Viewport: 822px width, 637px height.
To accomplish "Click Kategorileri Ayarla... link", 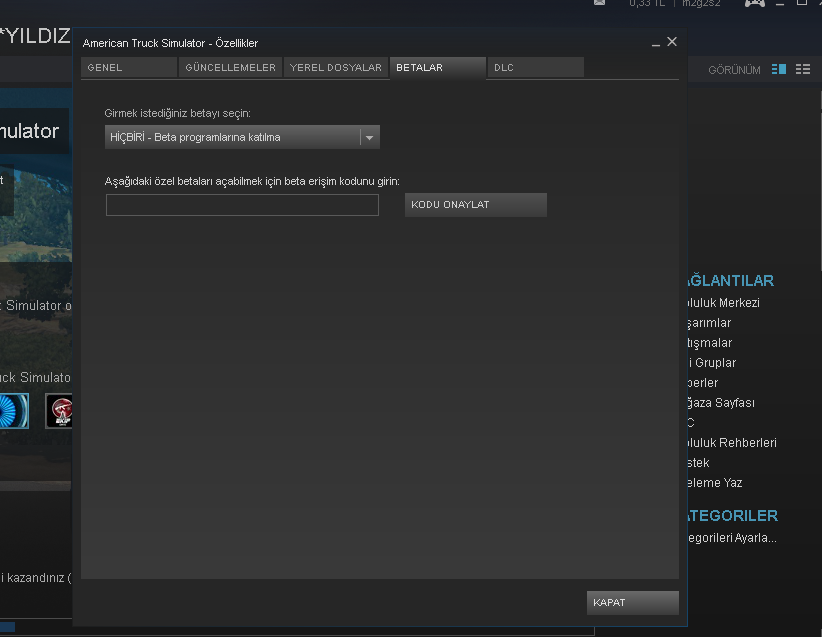I will (x=732, y=538).
